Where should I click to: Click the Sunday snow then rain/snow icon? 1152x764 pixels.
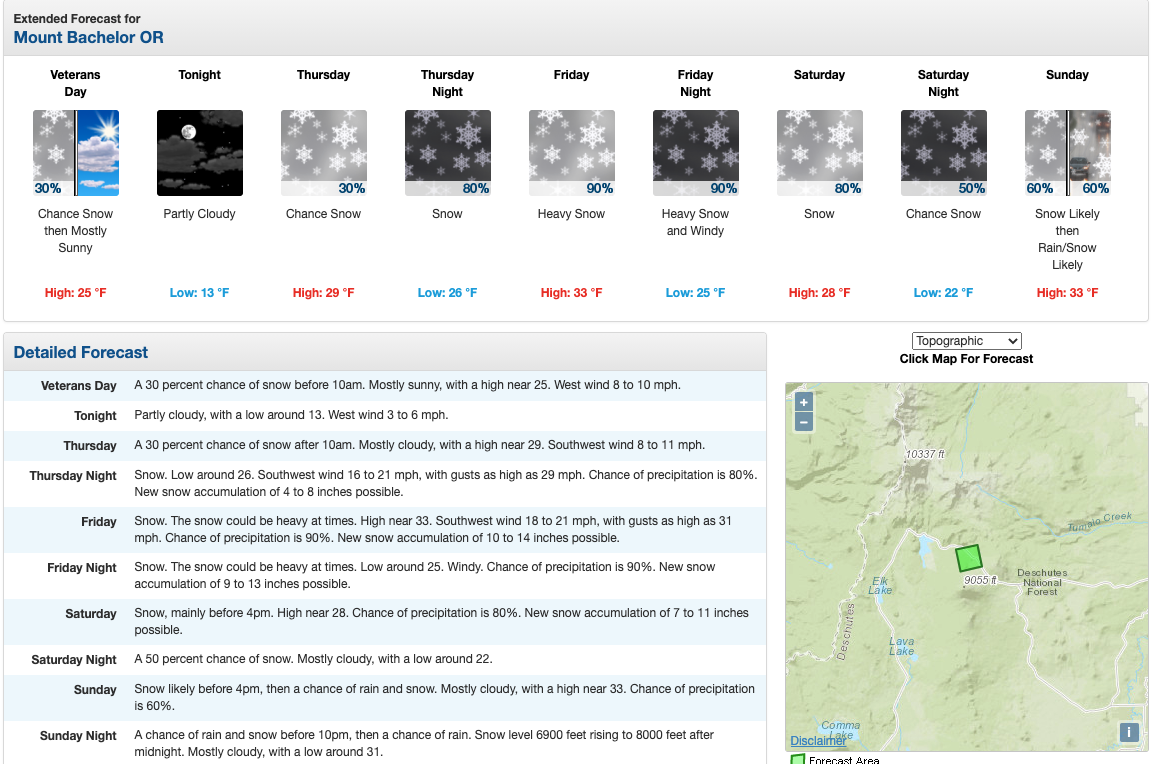point(1068,153)
